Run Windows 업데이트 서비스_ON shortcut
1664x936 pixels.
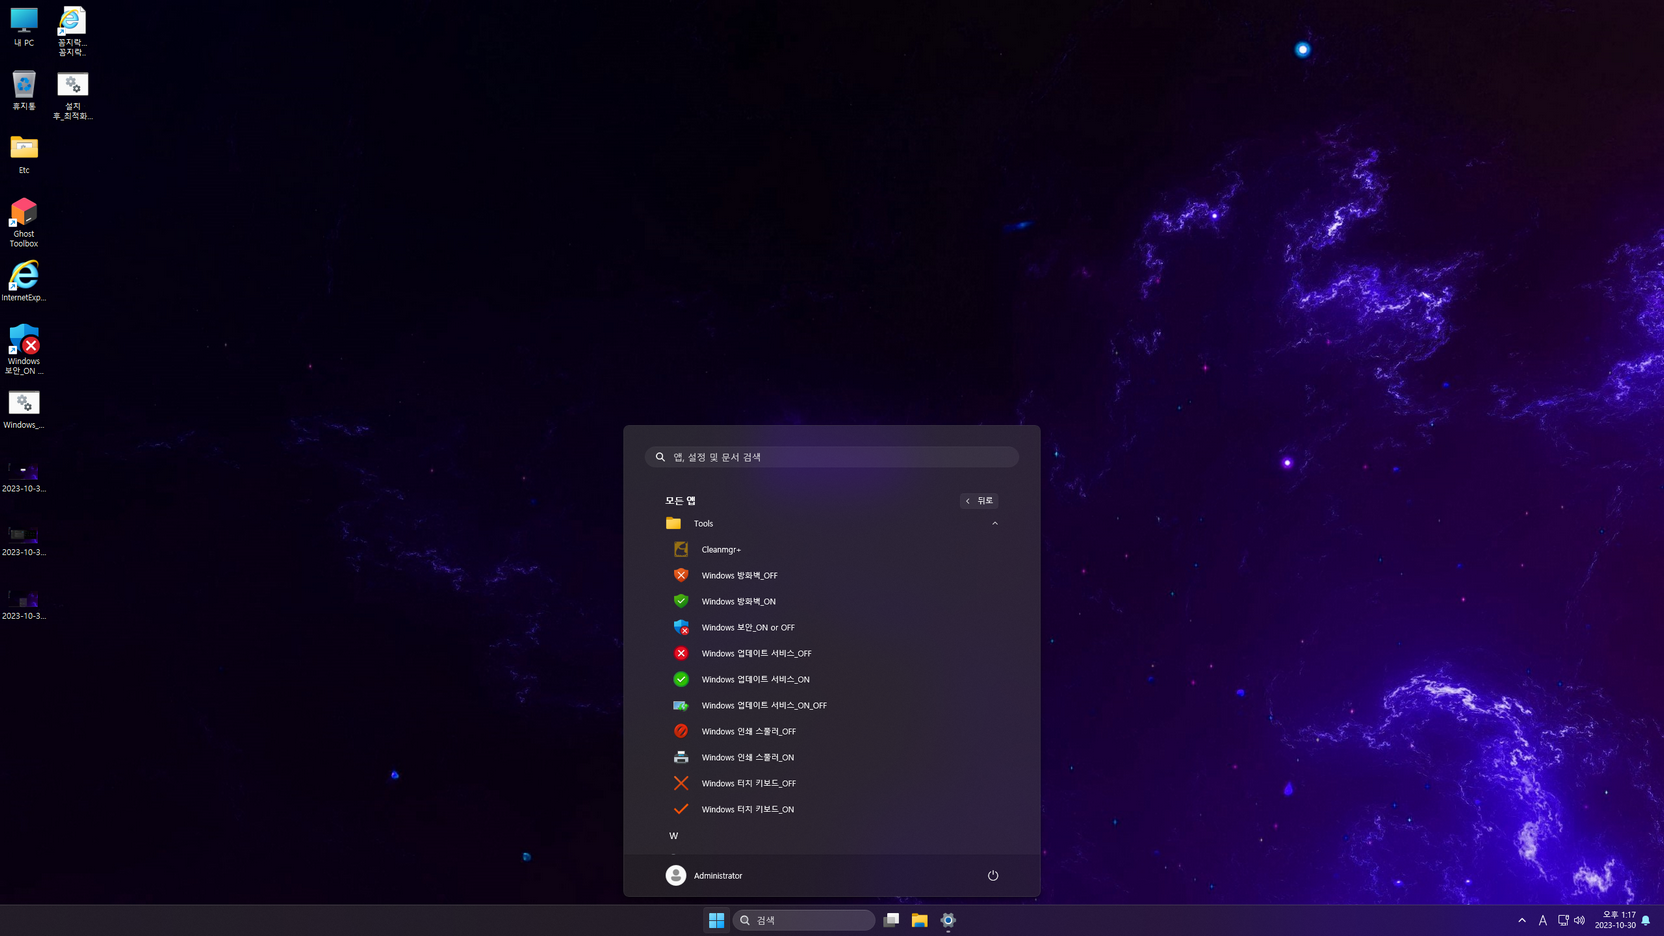pyautogui.click(x=831, y=679)
